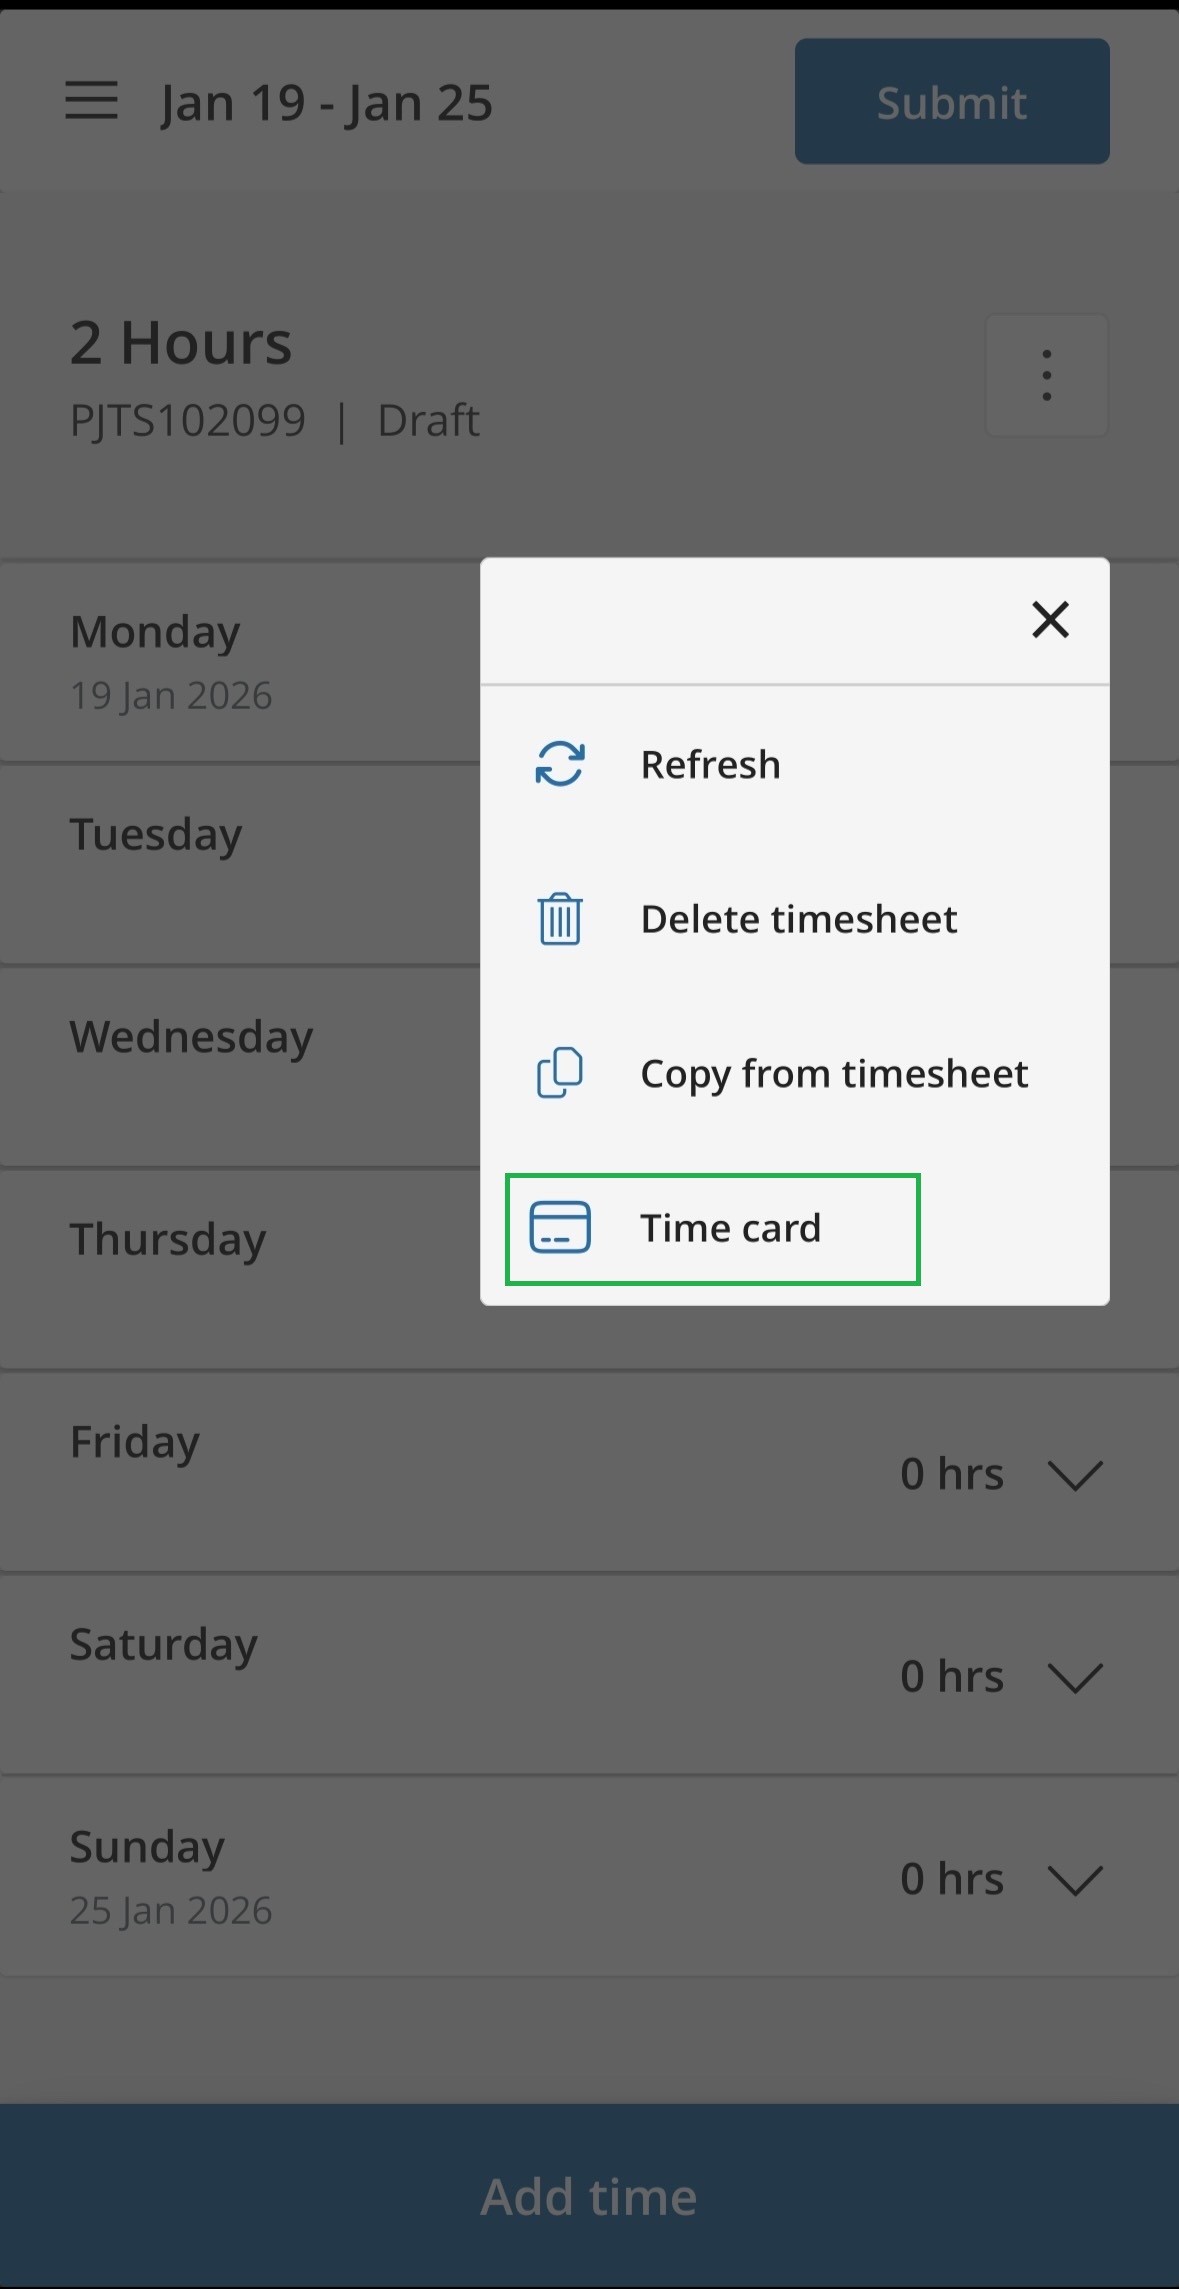Close the options popup with X
Screen dimensions: 1179x2289
(x=1050, y=620)
